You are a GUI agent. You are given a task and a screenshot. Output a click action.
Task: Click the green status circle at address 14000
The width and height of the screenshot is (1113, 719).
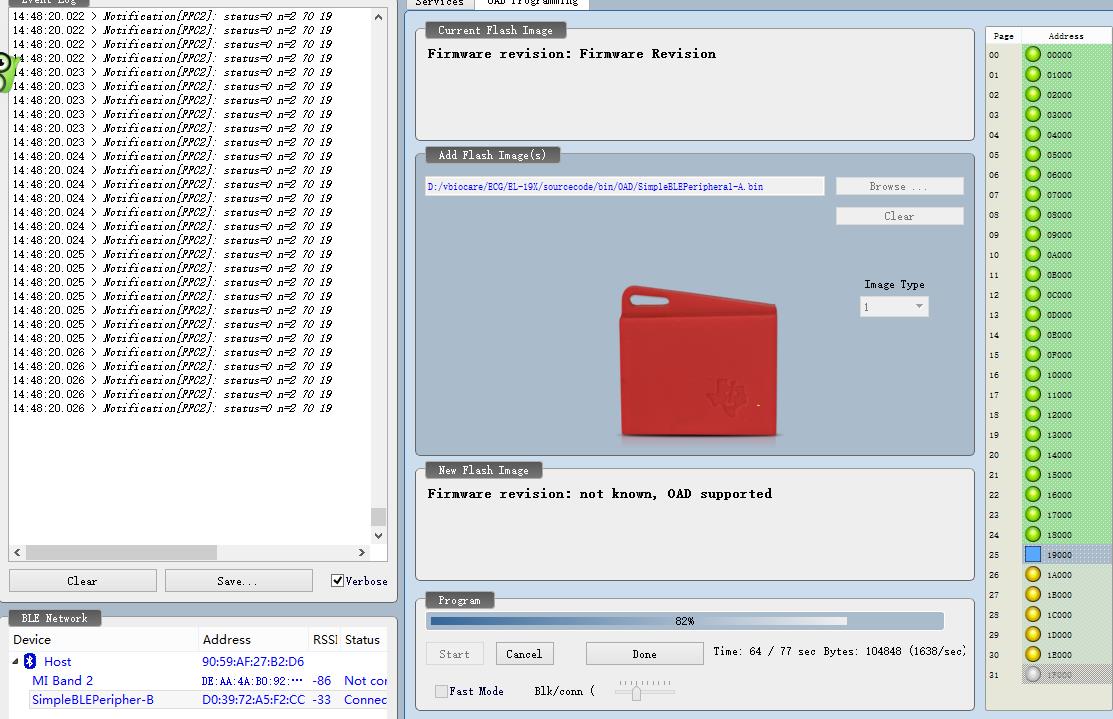pos(1033,454)
